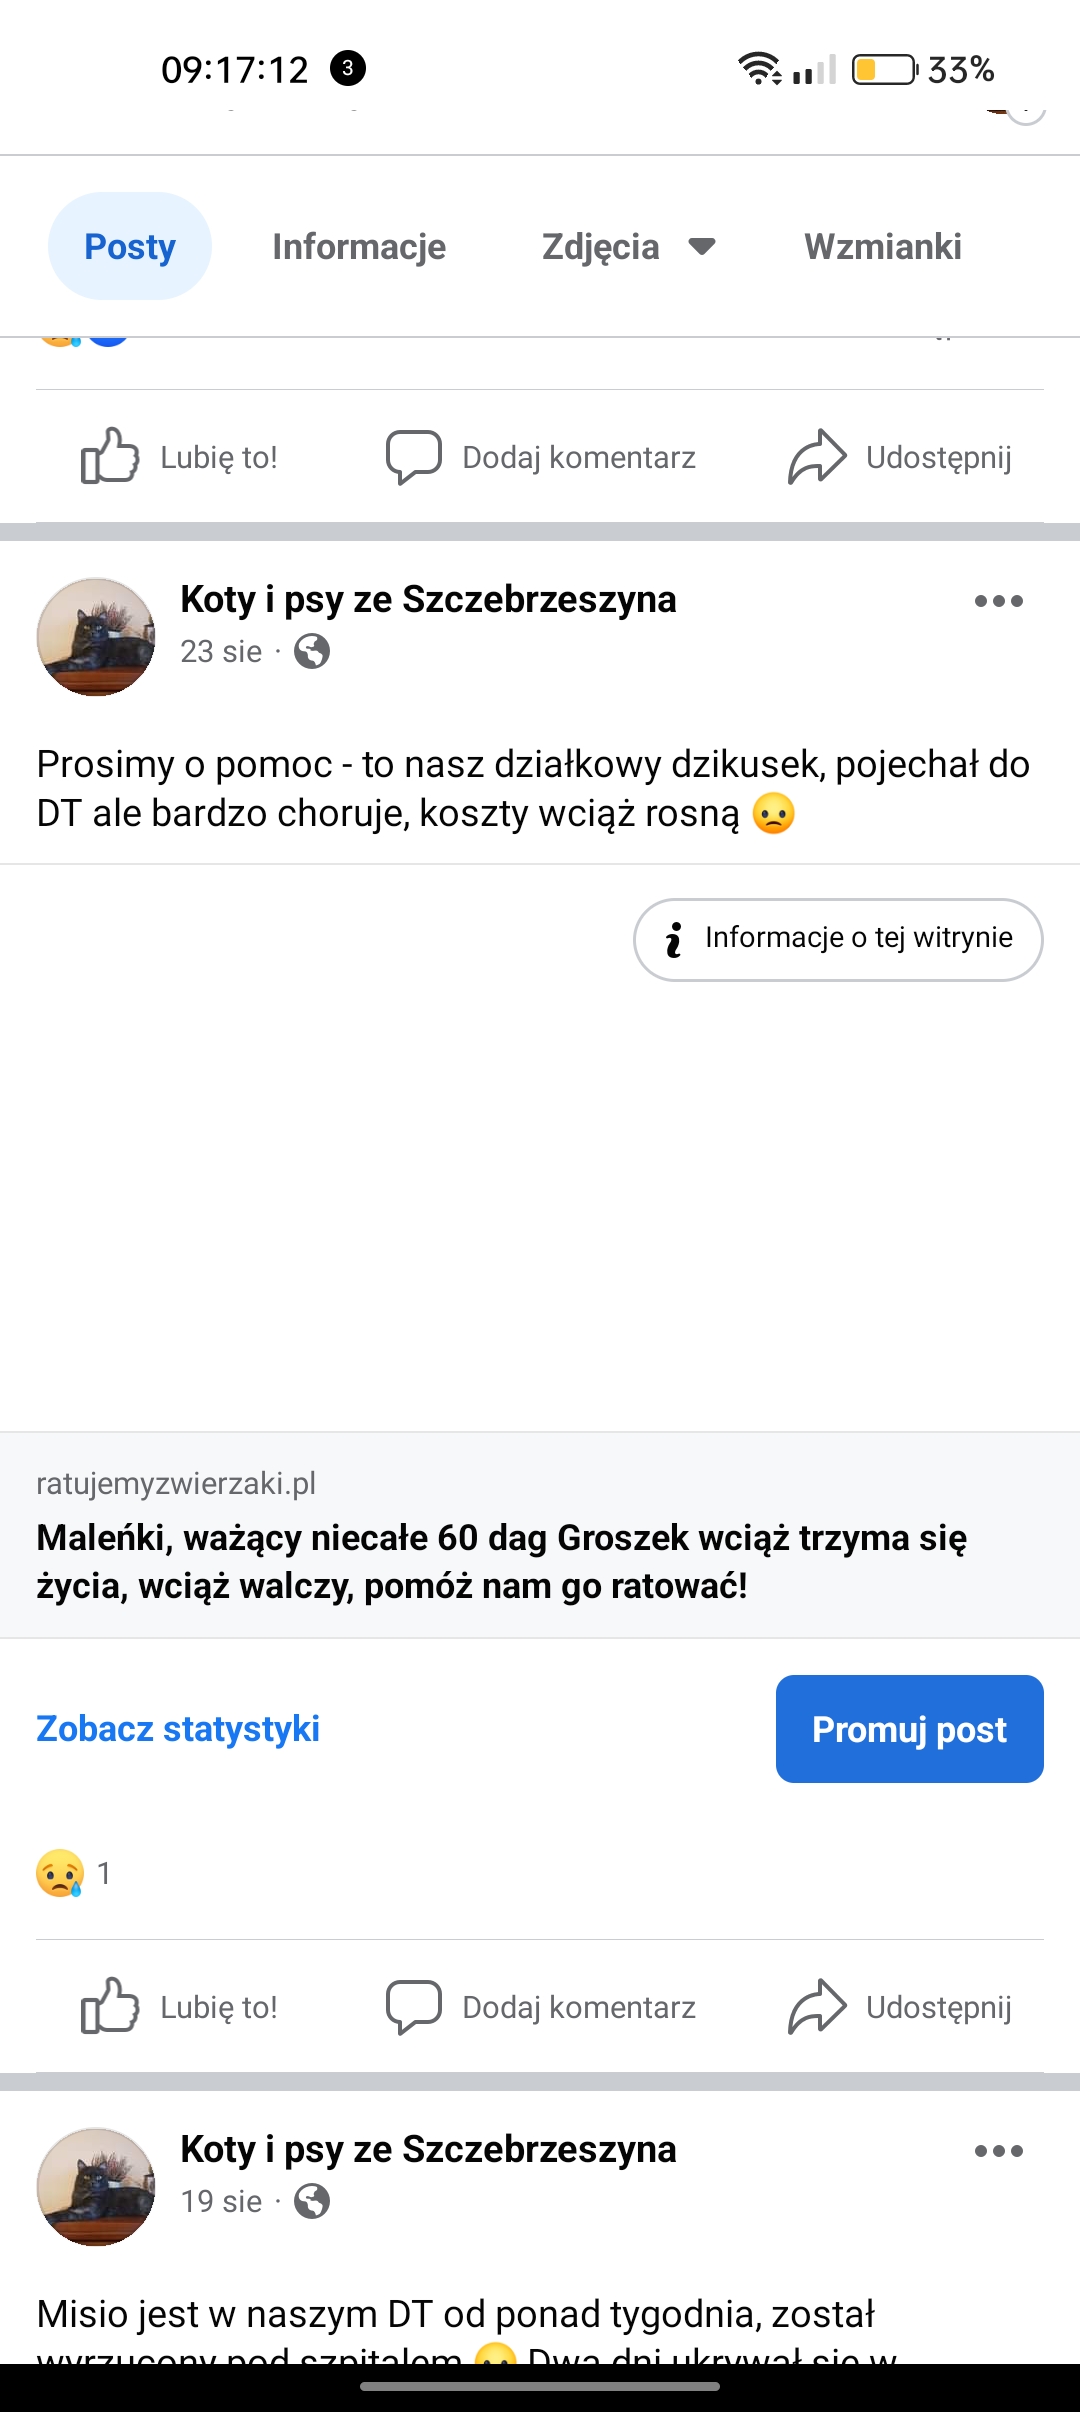Select the Posty tab
This screenshot has width=1080, height=2412.
[x=130, y=246]
